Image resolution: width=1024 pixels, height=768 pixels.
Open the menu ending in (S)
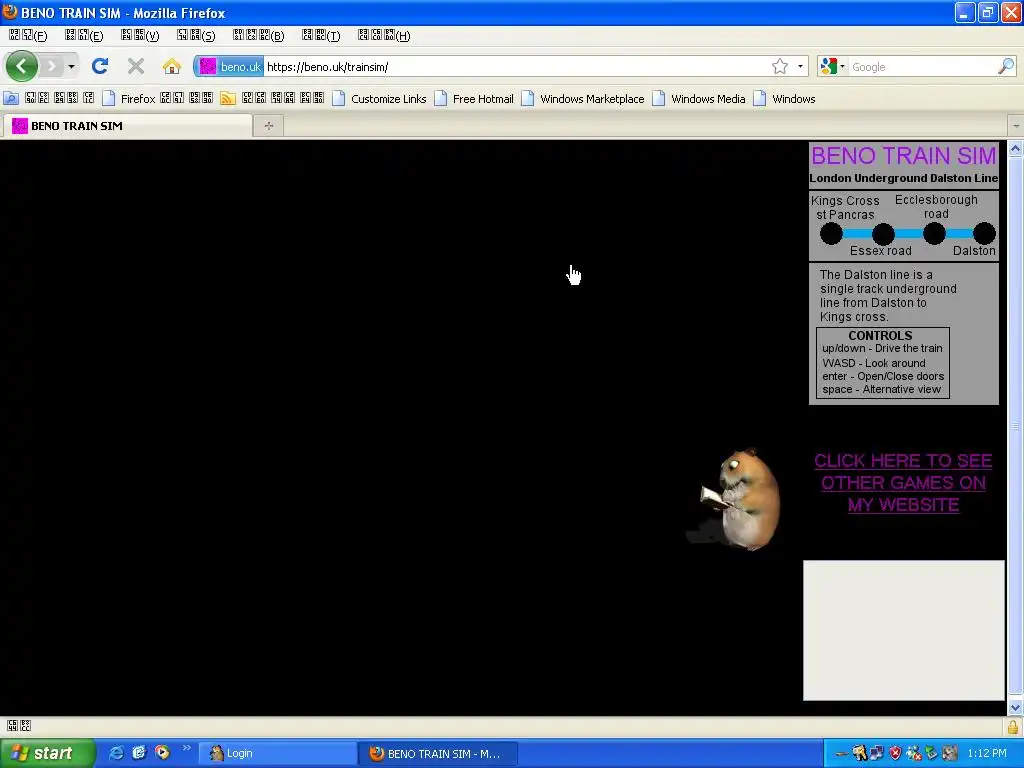pos(196,35)
